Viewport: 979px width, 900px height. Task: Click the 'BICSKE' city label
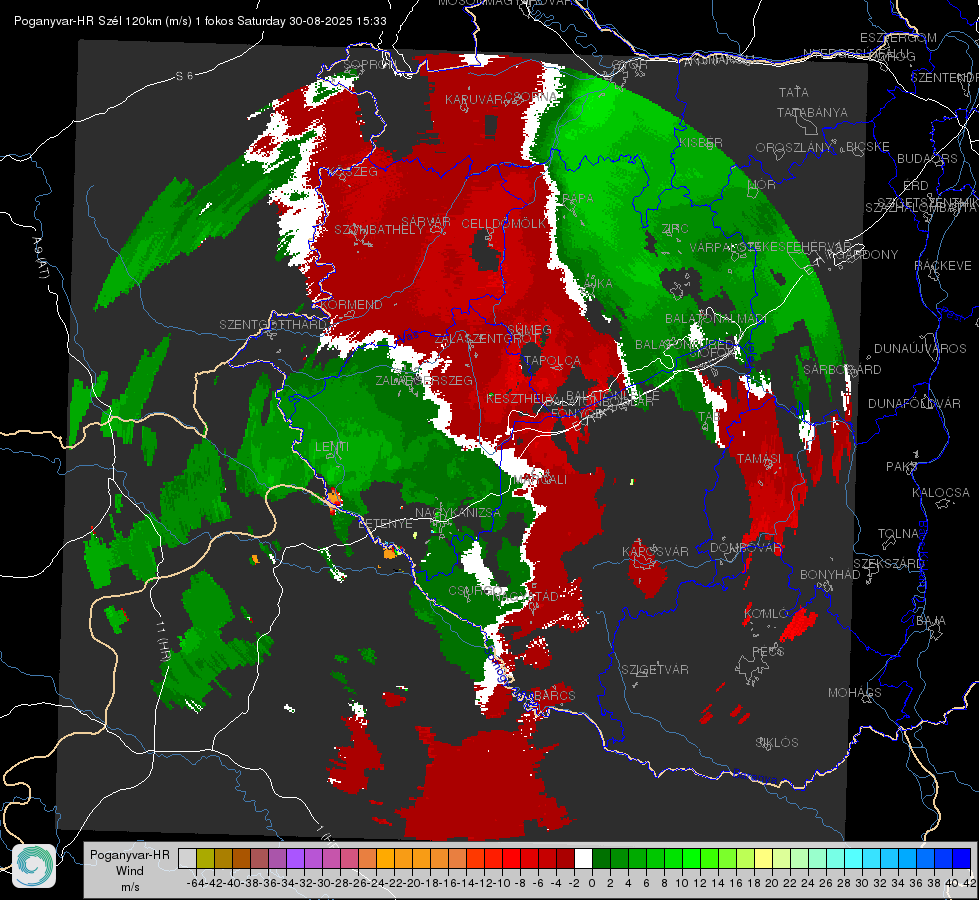pyautogui.click(x=868, y=146)
